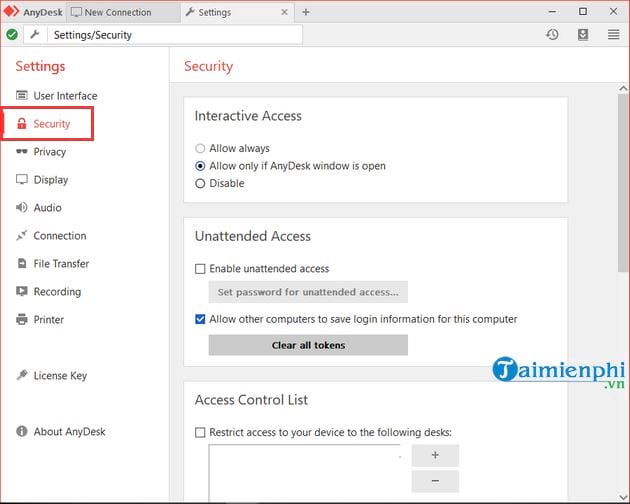Open Privacy settings
630x504 pixels.
pos(49,152)
